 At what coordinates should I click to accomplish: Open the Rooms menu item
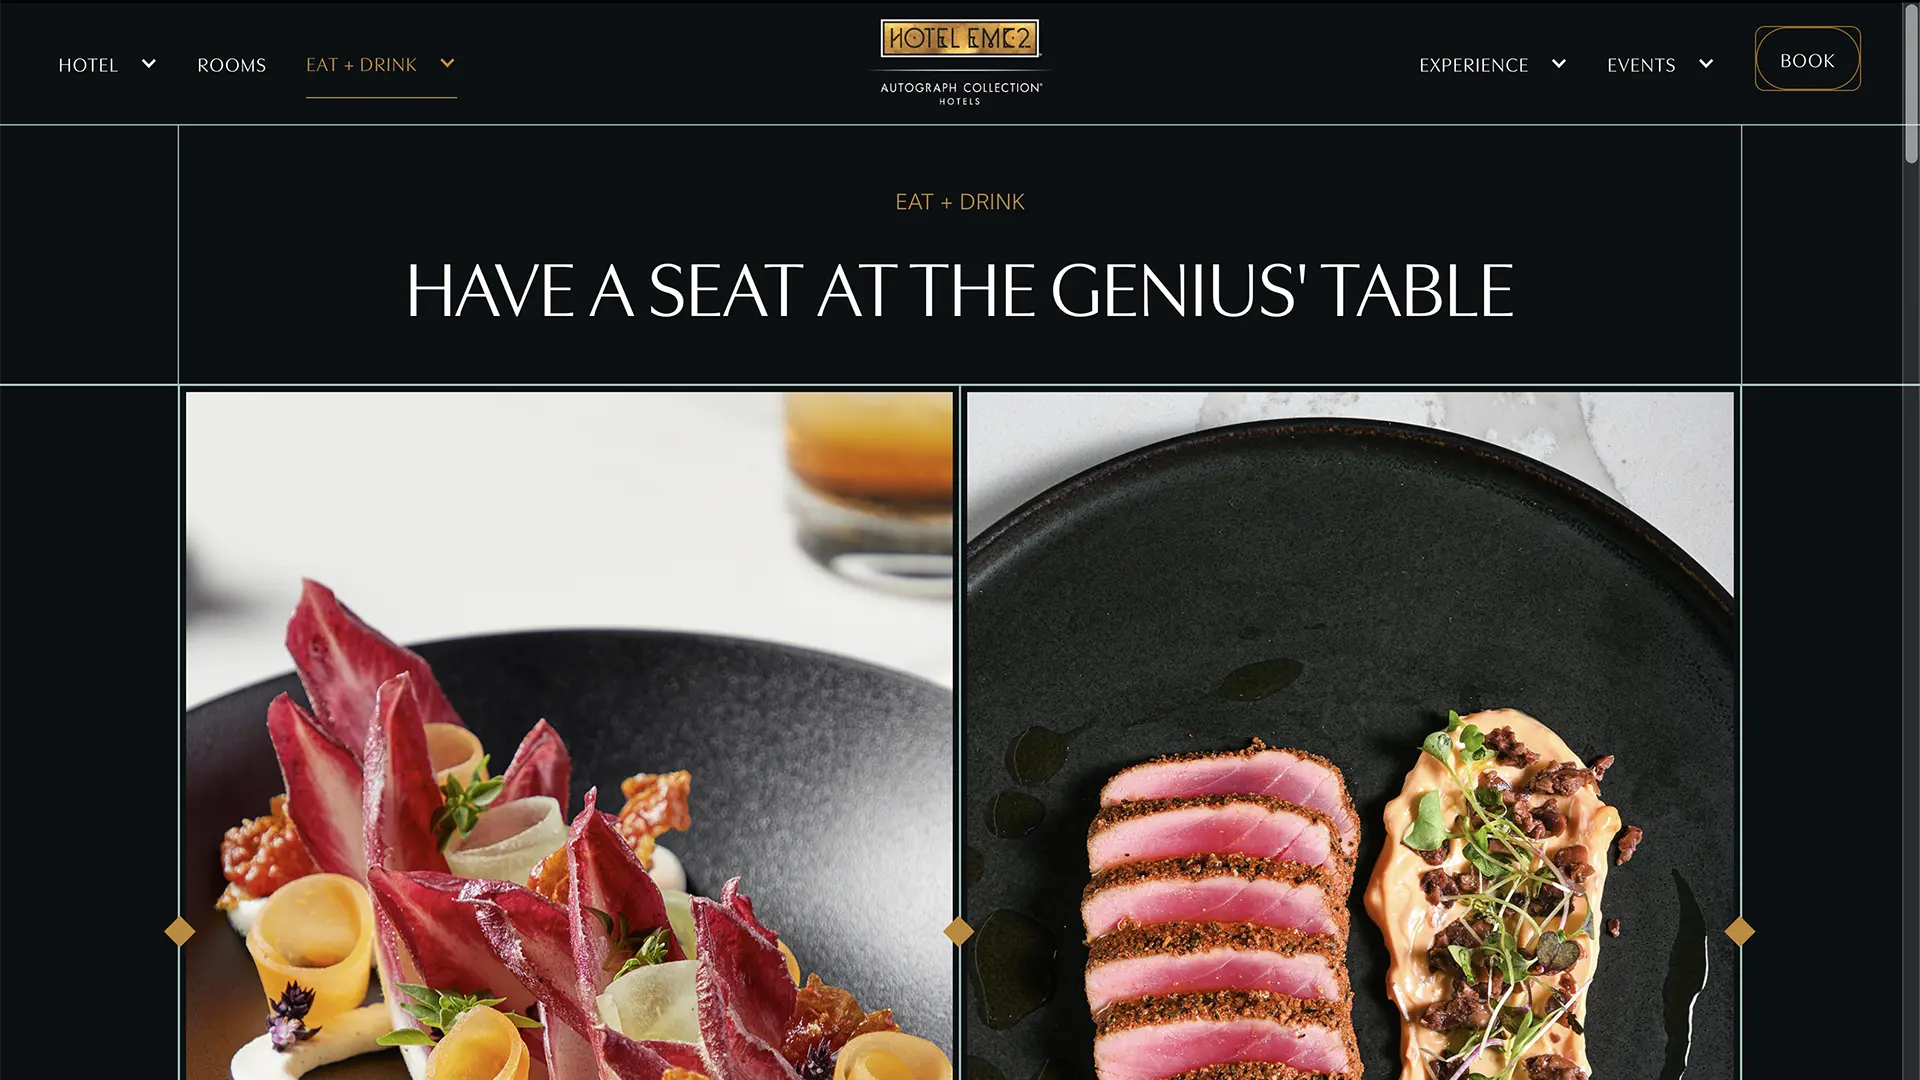[x=232, y=65]
